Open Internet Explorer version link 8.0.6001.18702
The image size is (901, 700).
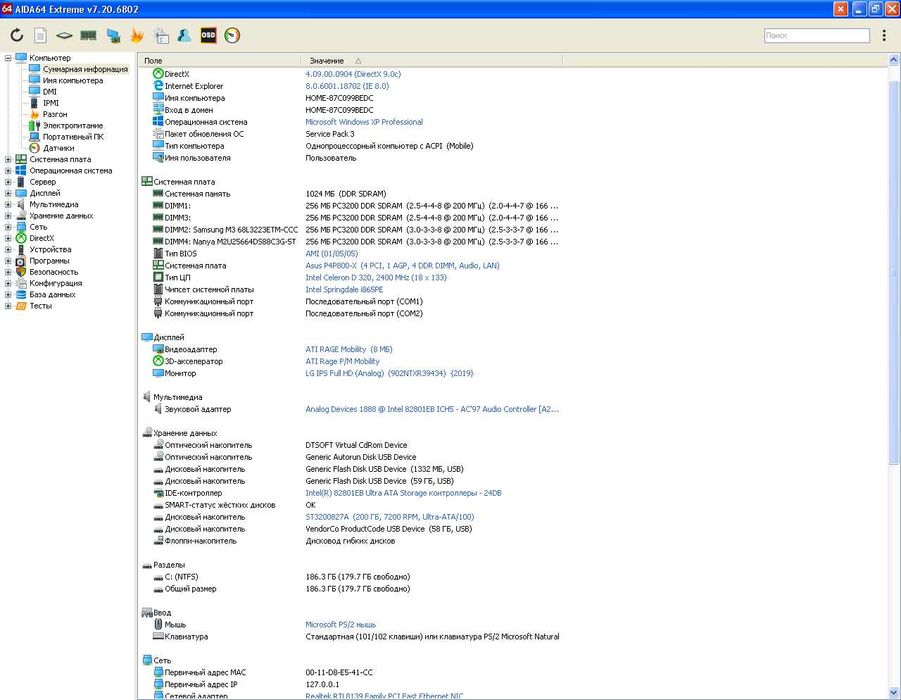(x=347, y=86)
